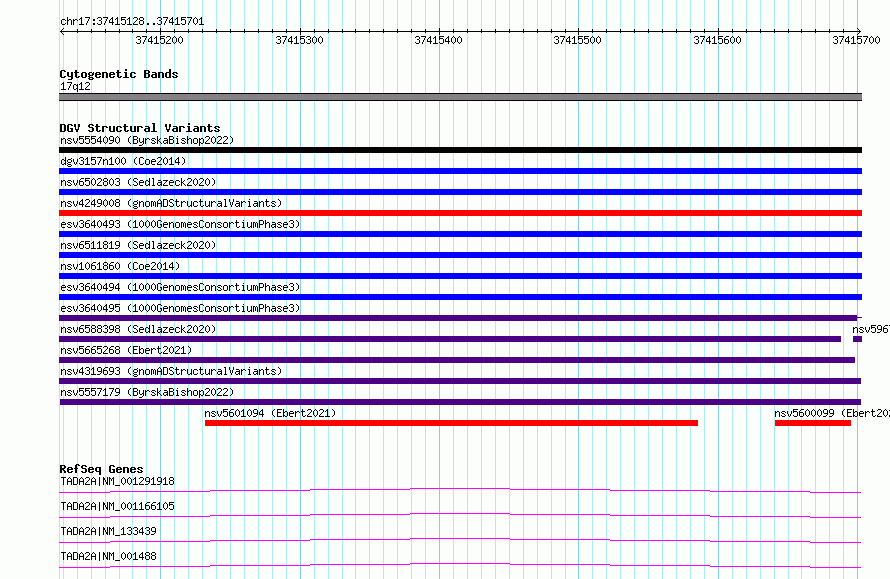Screen dimensions: 890x579
Task: Click the red bar under nsv4249008
Action: (460, 213)
